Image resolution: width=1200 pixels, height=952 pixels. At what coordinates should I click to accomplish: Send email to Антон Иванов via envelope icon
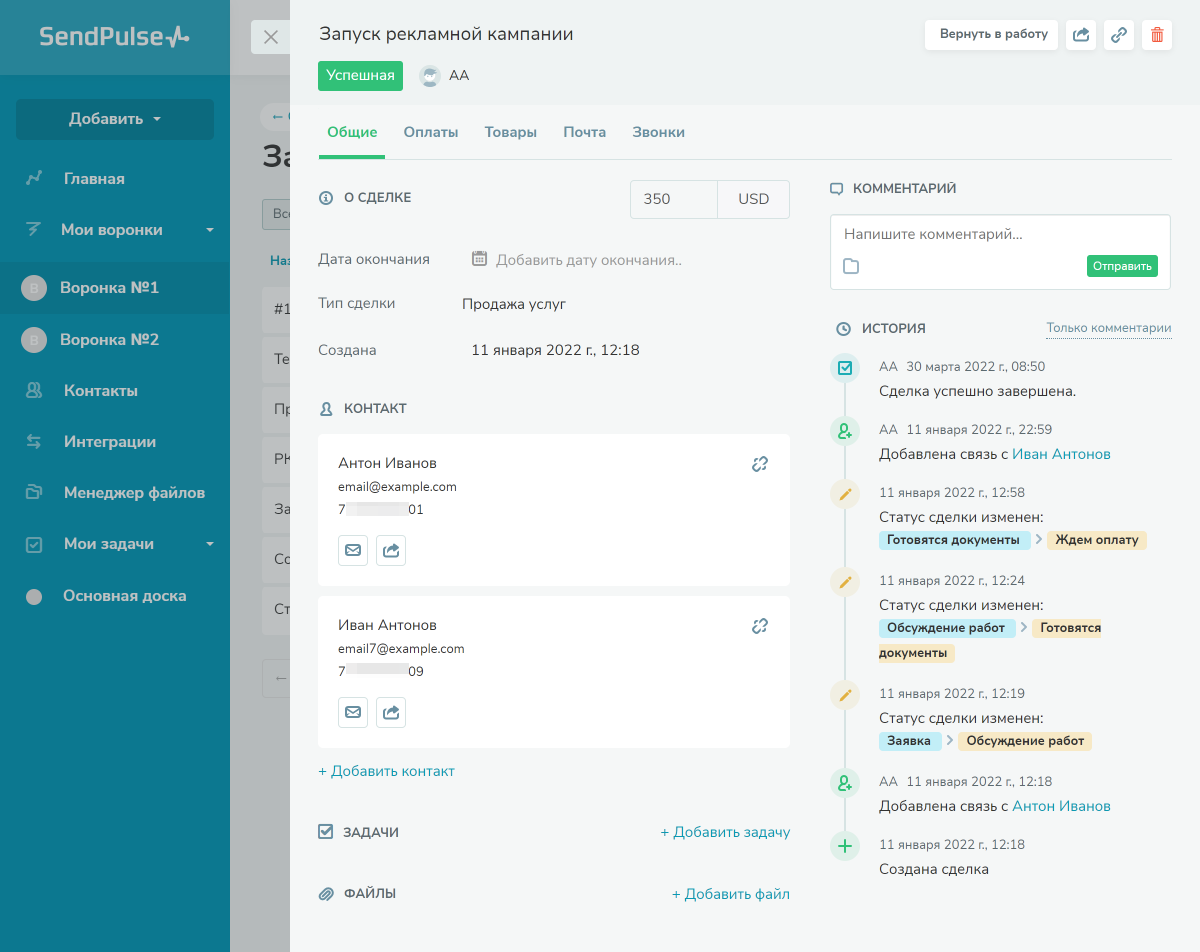[x=353, y=550]
